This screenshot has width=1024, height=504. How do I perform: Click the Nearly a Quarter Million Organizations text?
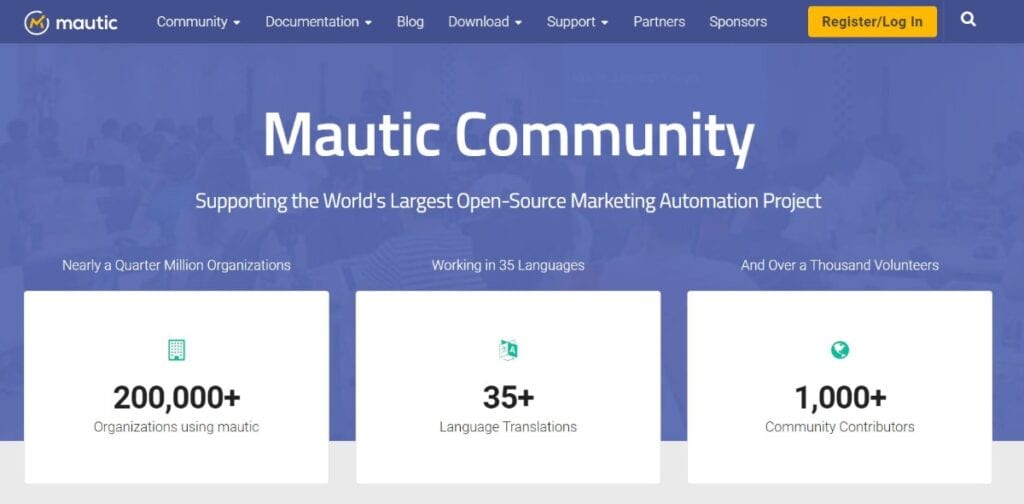176,265
